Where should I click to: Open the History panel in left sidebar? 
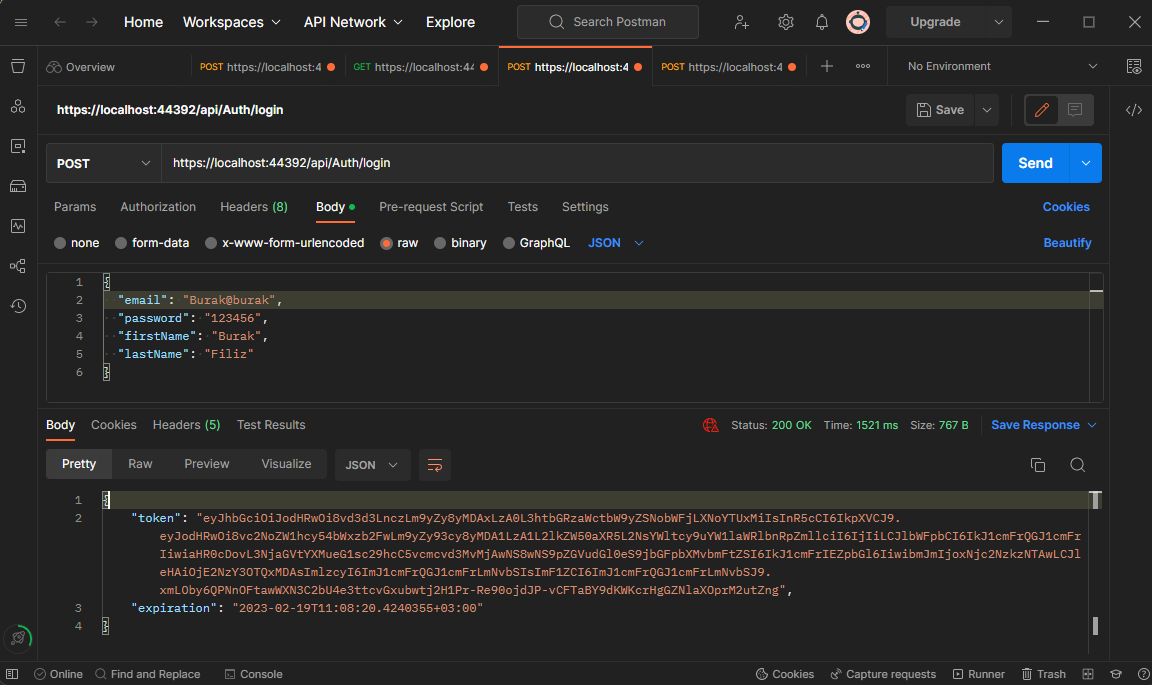click(x=17, y=306)
